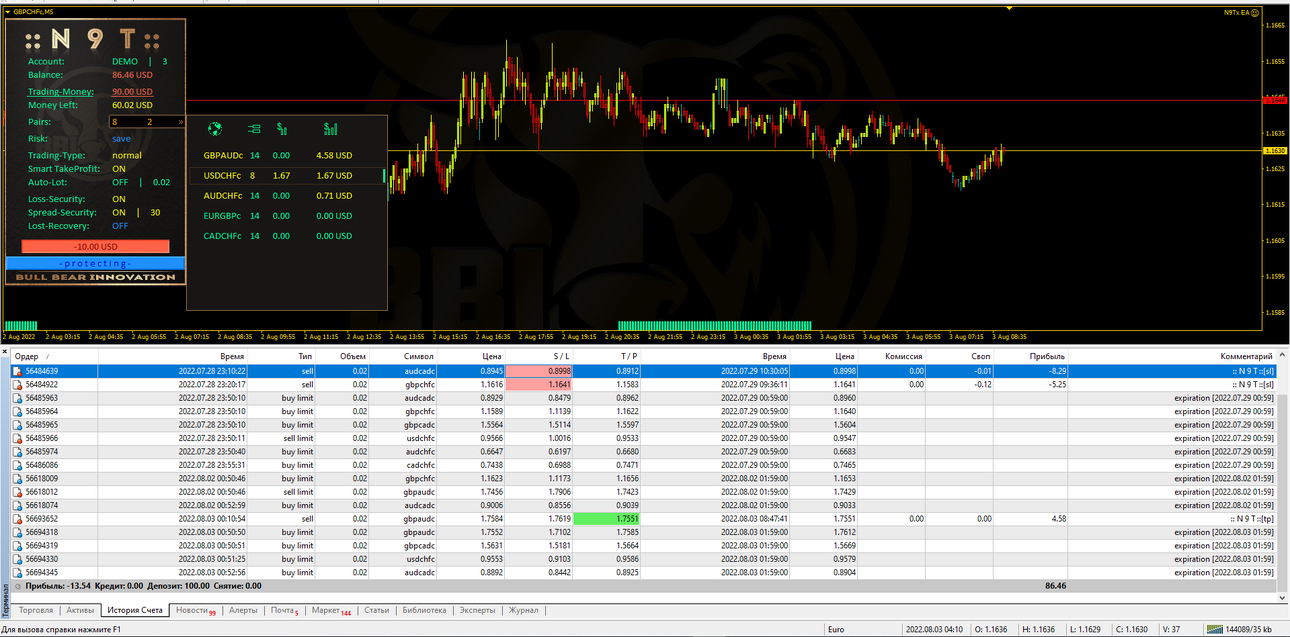Click the order icon of order 56694319
Image resolution: width=1290 pixels, height=637 pixels.
tap(17, 546)
